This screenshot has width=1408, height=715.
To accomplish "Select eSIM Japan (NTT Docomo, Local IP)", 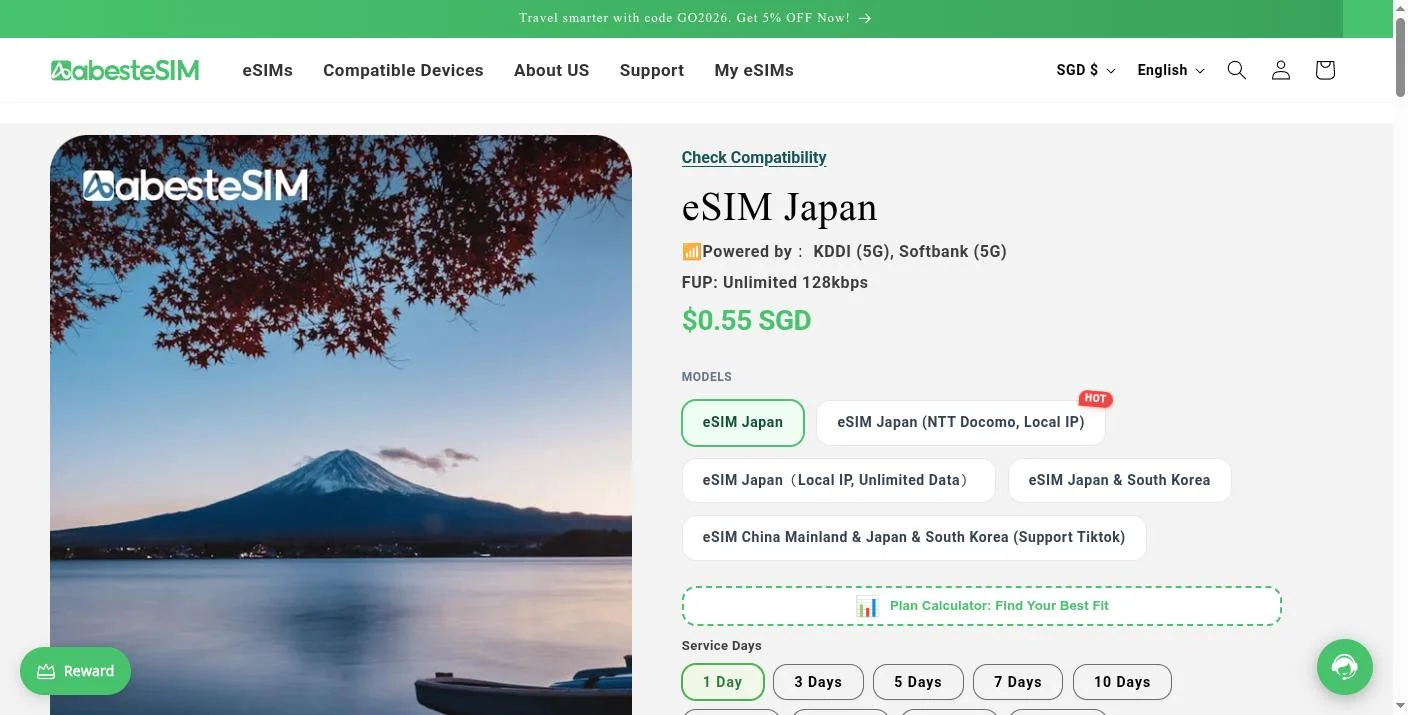I will click(961, 423).
